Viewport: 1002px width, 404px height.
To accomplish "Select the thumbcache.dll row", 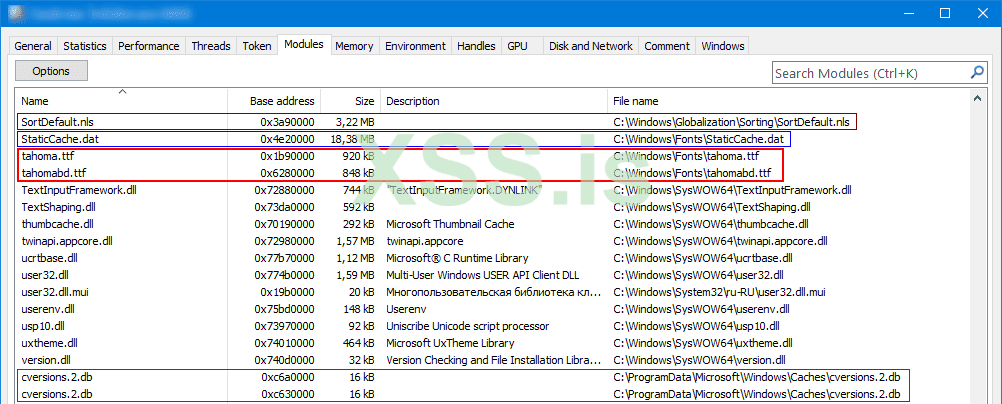I will click(x=492, y=224).
